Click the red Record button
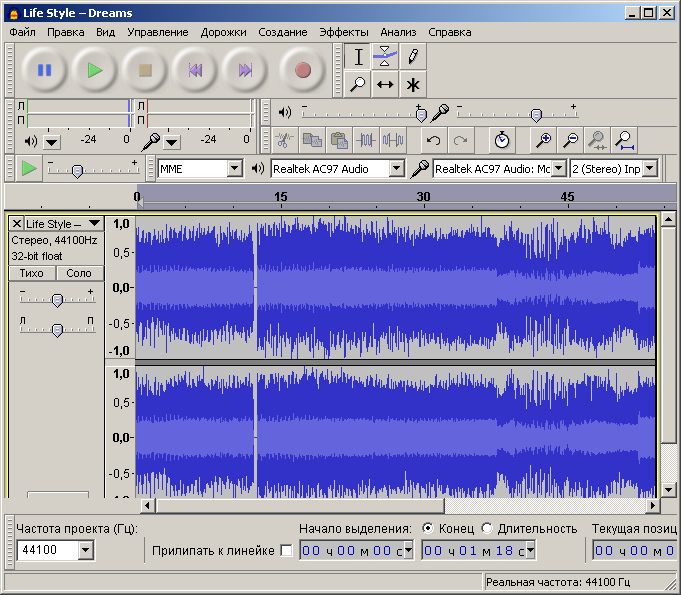 pyautogui.click(x=303, y=70)
